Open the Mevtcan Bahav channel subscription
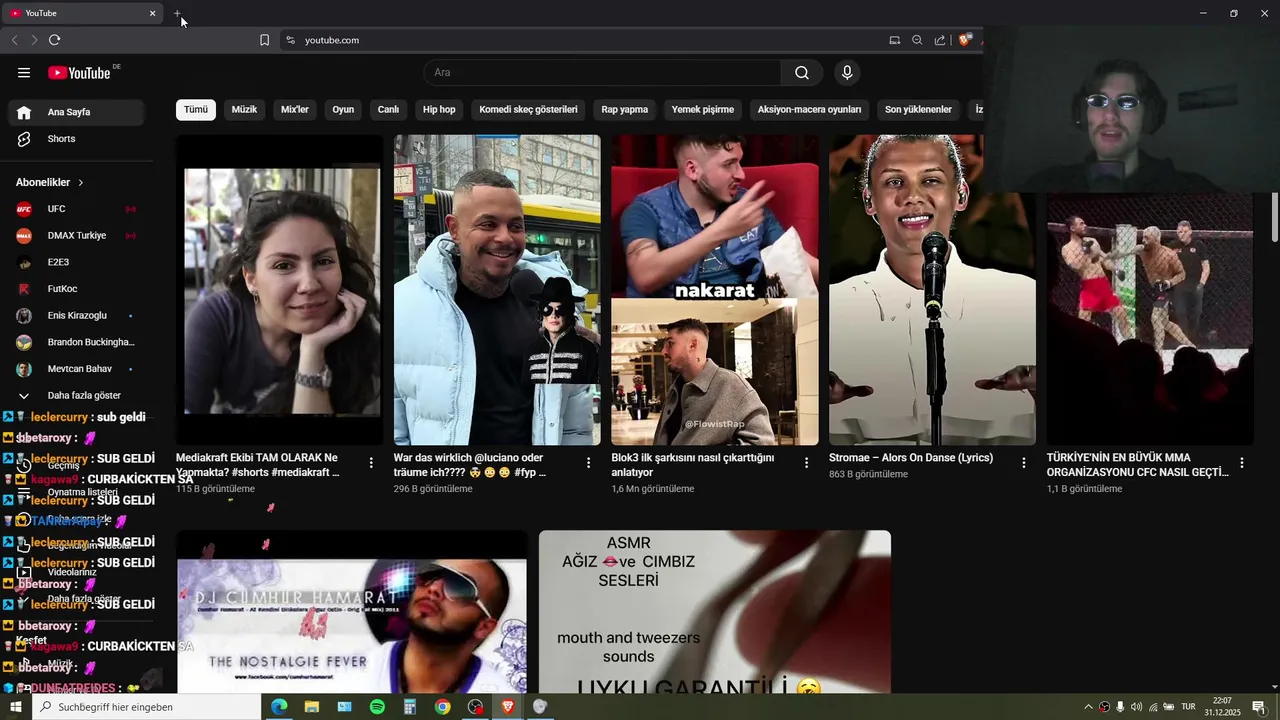 tap(78, 369)
